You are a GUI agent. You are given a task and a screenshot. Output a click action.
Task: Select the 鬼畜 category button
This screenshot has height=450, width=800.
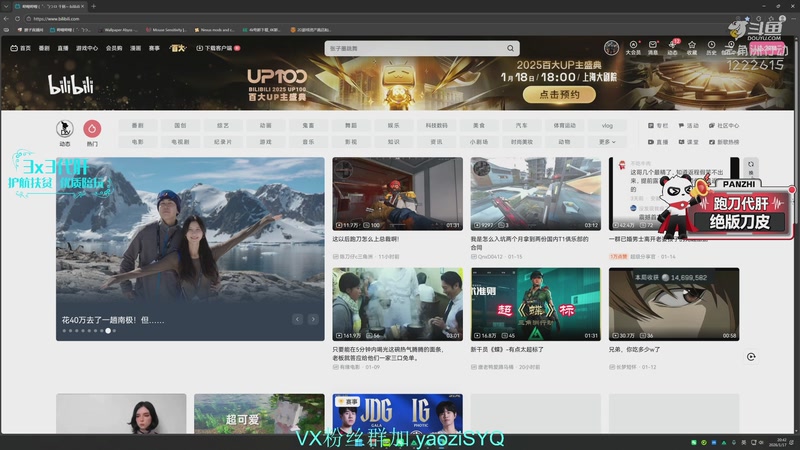(308, 126)
